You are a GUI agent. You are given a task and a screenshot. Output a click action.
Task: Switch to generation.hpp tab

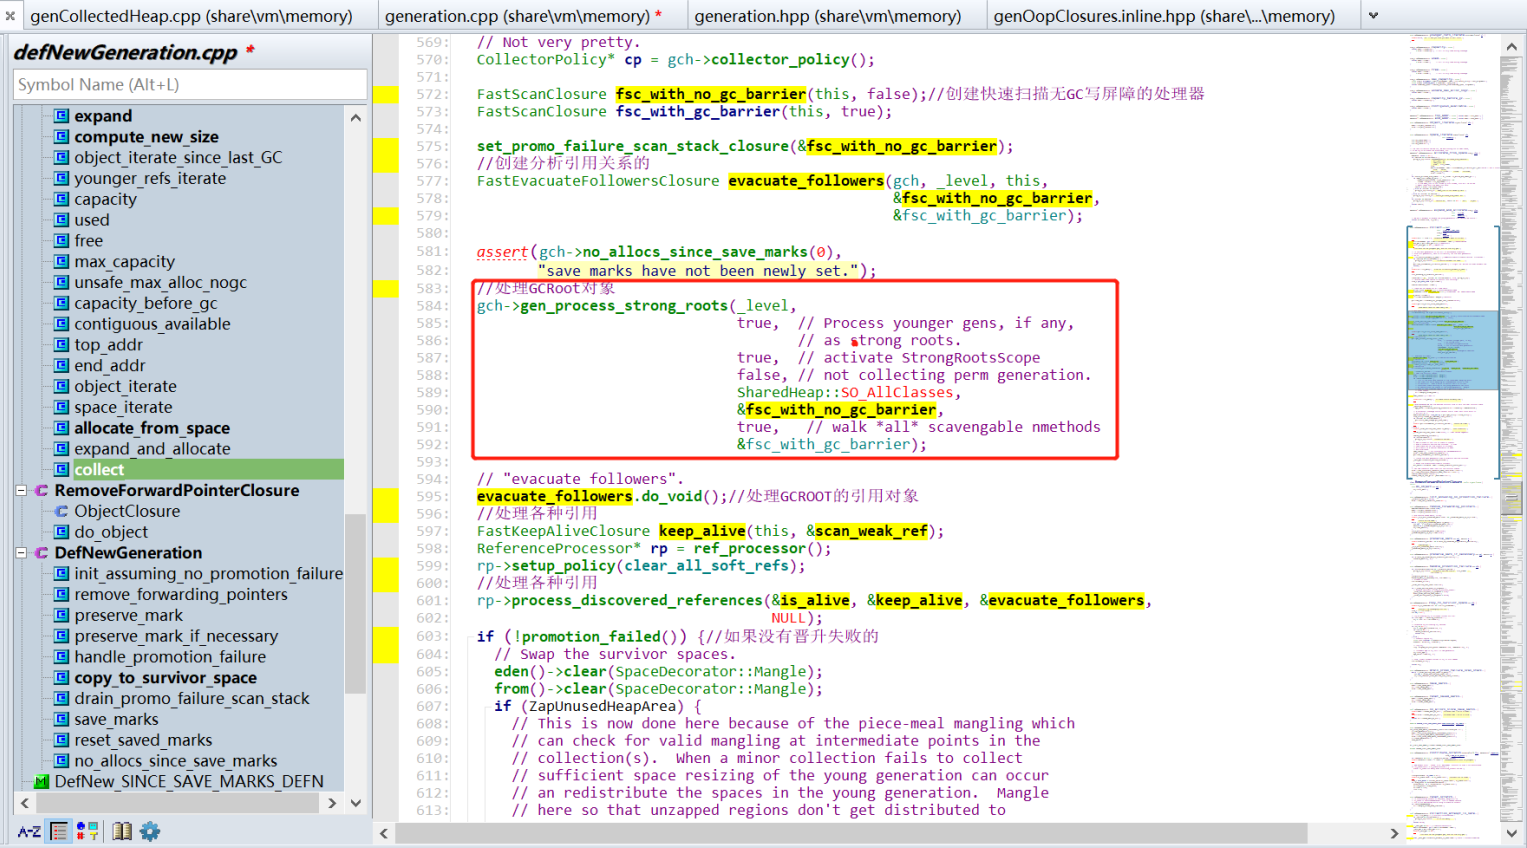coord(828,16)
